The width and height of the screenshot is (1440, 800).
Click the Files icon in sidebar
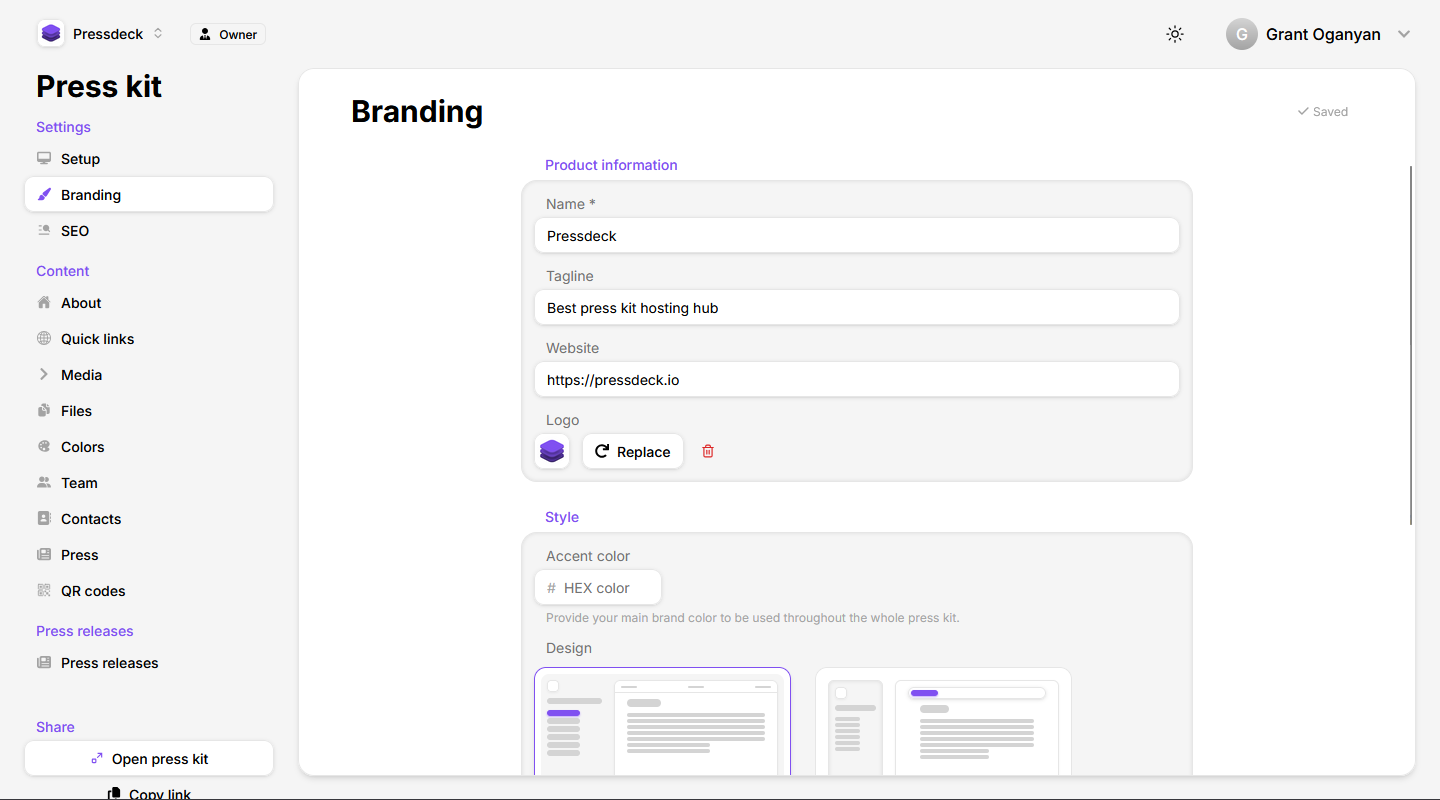[44, 411]
